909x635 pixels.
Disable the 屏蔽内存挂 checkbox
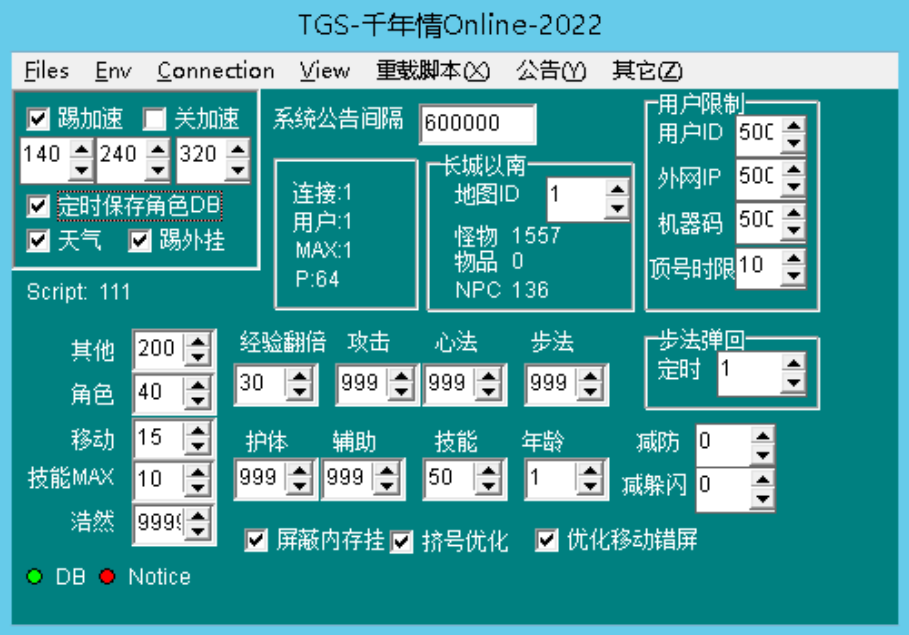click(x=257, y=541)
